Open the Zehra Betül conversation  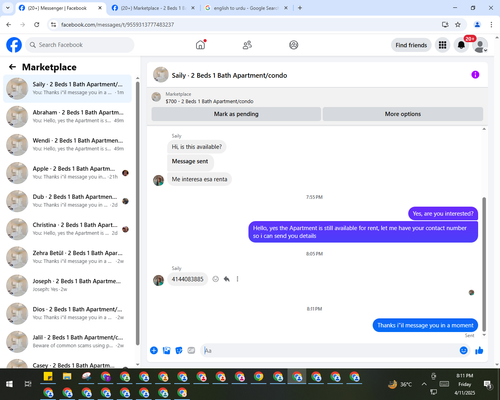point(67,257)
